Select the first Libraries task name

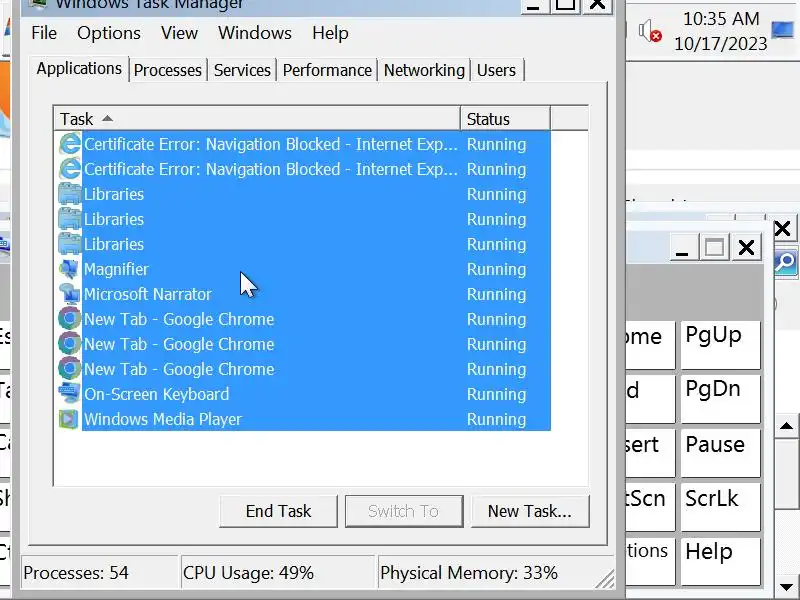[x=114, y=194]
